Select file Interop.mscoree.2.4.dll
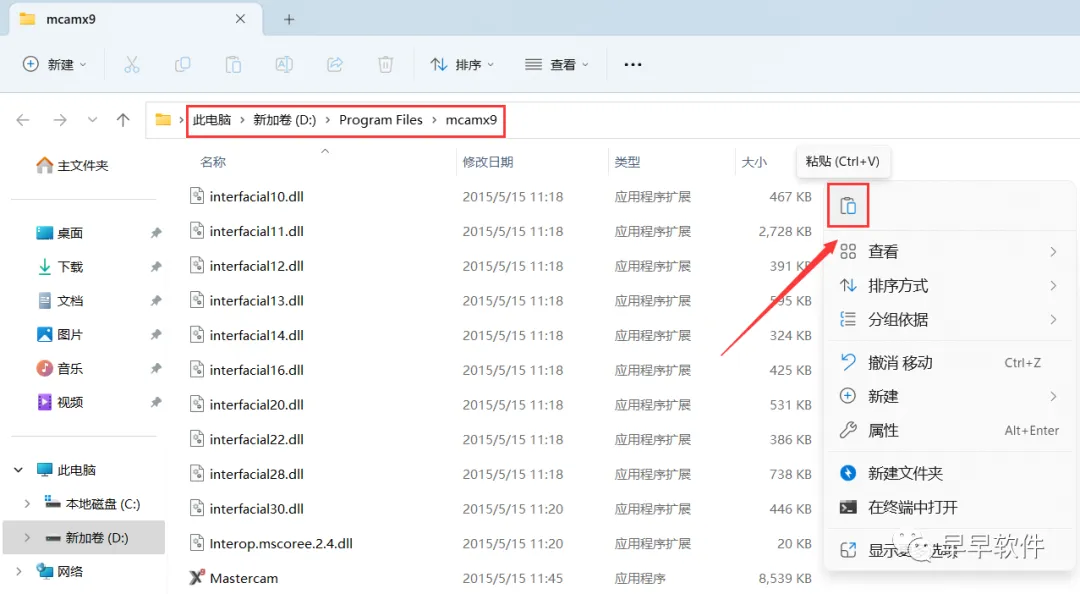 click(281, 544)
